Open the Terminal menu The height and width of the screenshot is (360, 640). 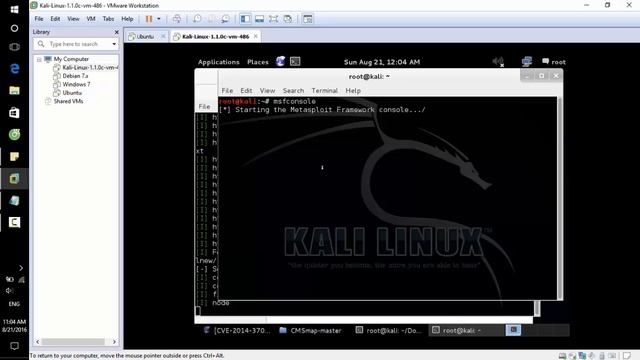pos(324,91)
